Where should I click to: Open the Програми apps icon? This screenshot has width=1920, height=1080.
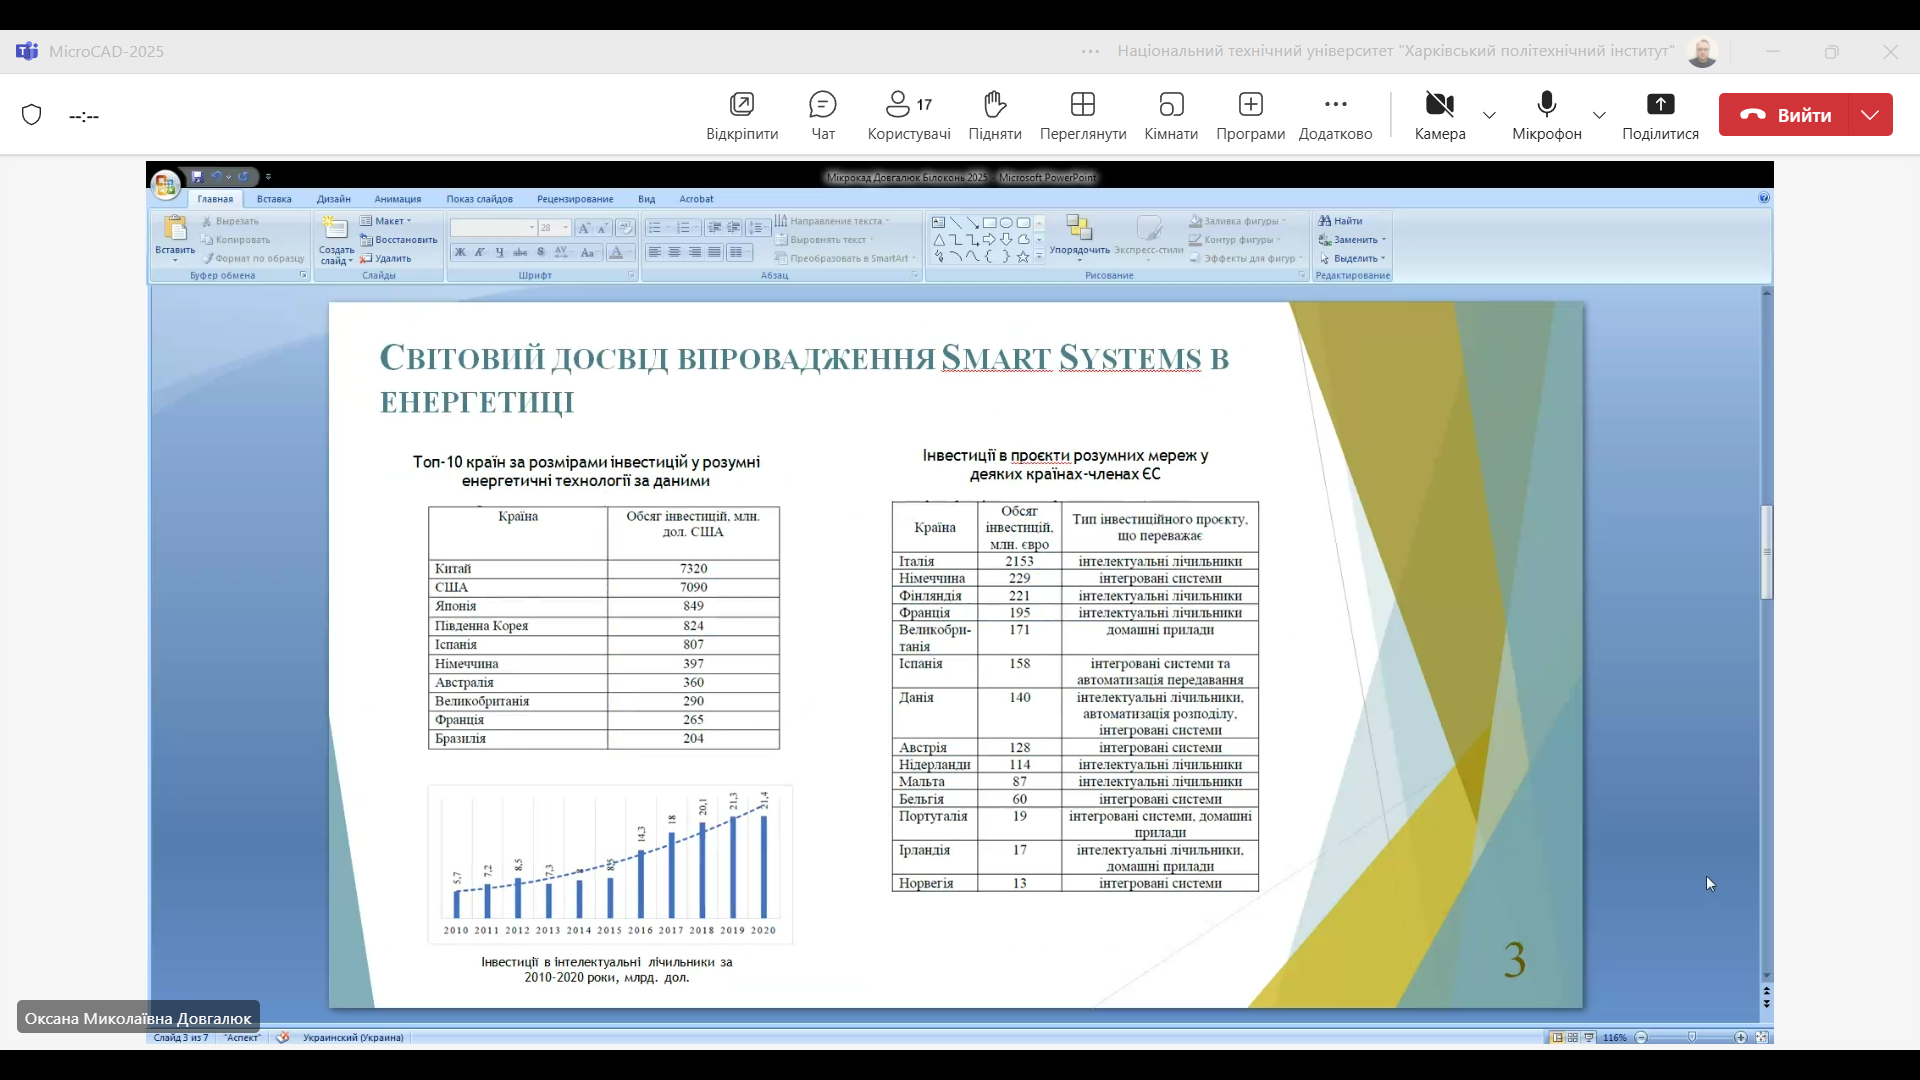pyautogui.click(x=1250, y=105)
